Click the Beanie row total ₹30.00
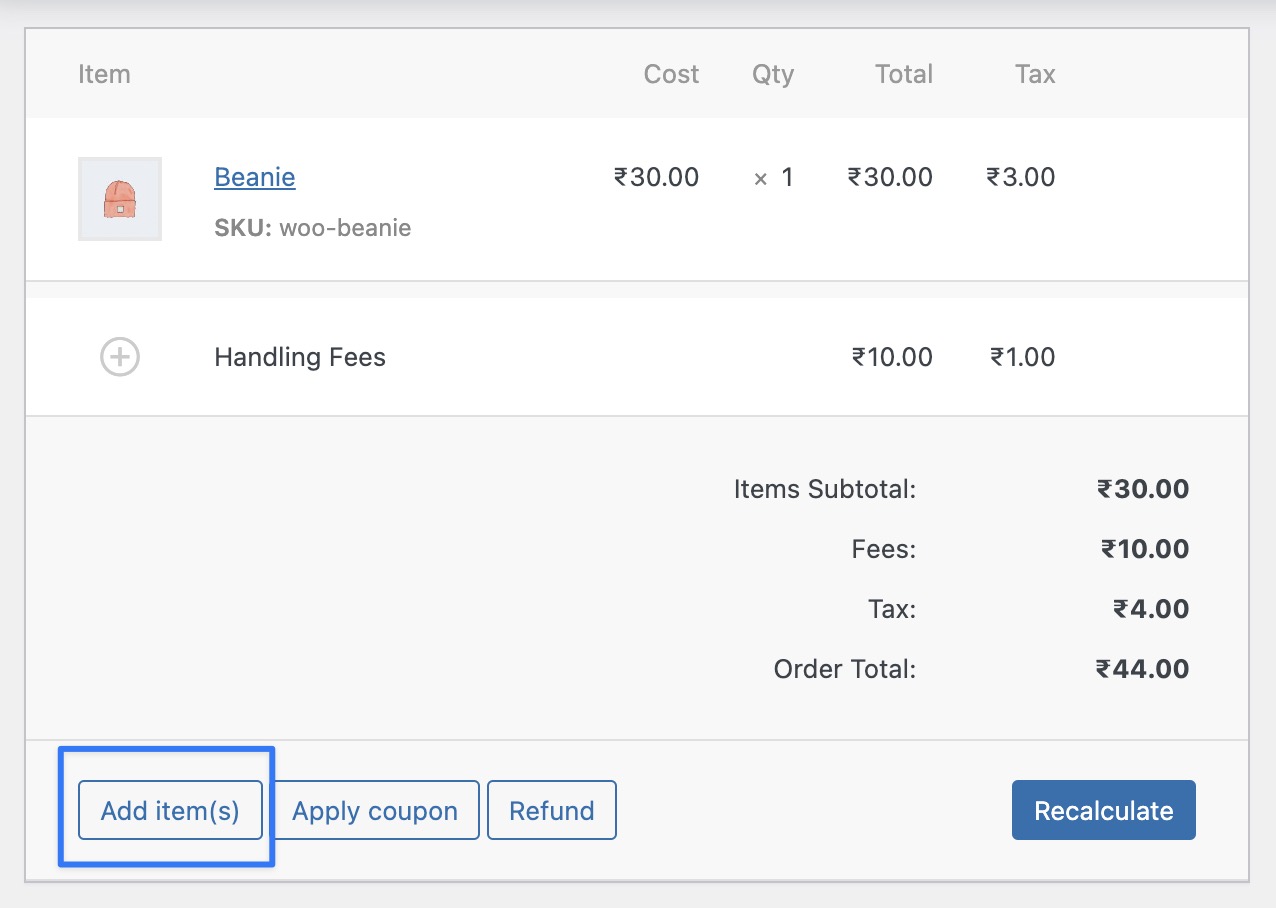The image size is (1276, 908). tap(890, 177)
